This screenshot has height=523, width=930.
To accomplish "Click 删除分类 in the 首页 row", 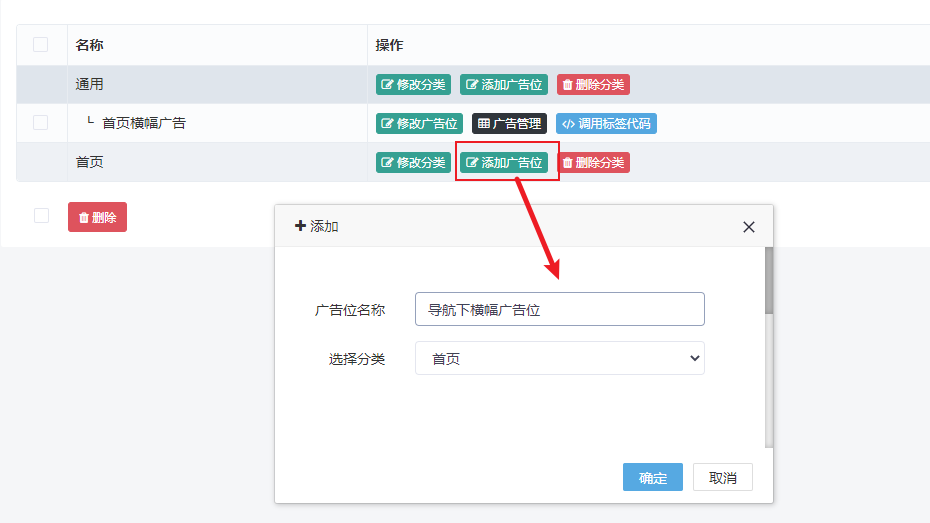I will tap(593, 162).
